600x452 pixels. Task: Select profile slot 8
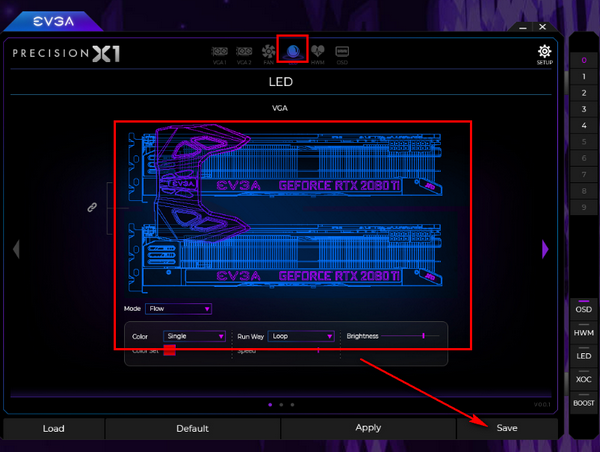click(x=584, y=191)
